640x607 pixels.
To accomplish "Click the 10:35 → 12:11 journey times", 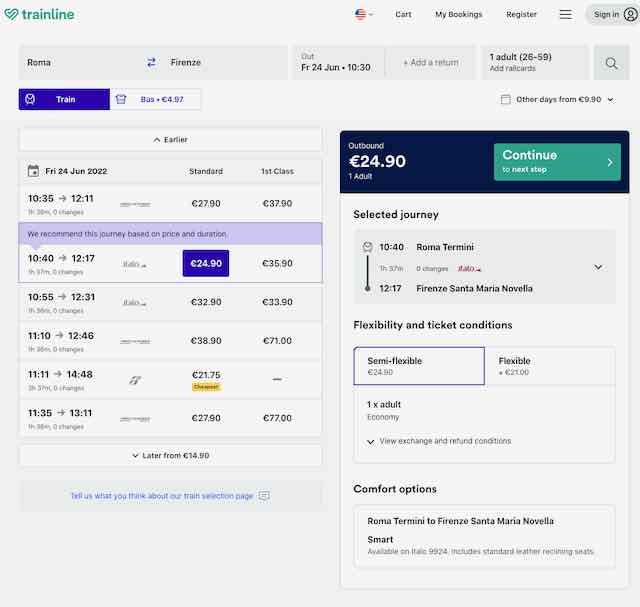I will coord(61,198).
